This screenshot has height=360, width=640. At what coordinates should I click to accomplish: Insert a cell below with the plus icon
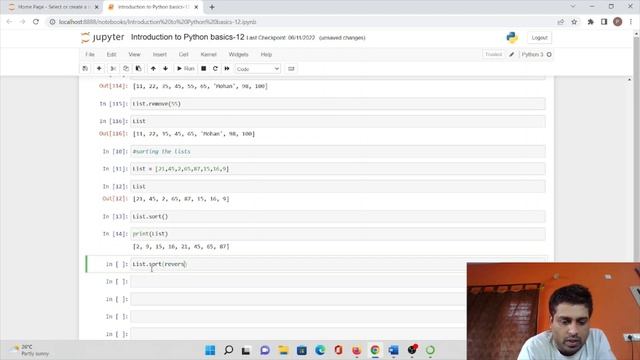(99, 69)
